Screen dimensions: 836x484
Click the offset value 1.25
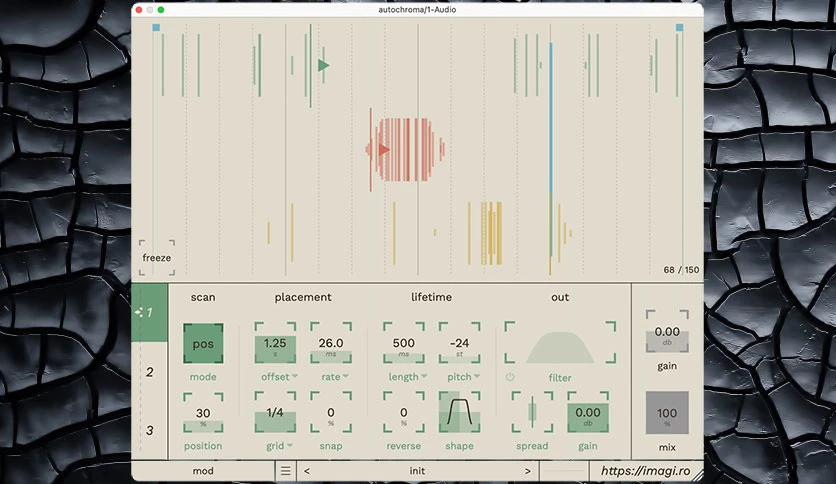pyautogui.click(x=275, y=343)
